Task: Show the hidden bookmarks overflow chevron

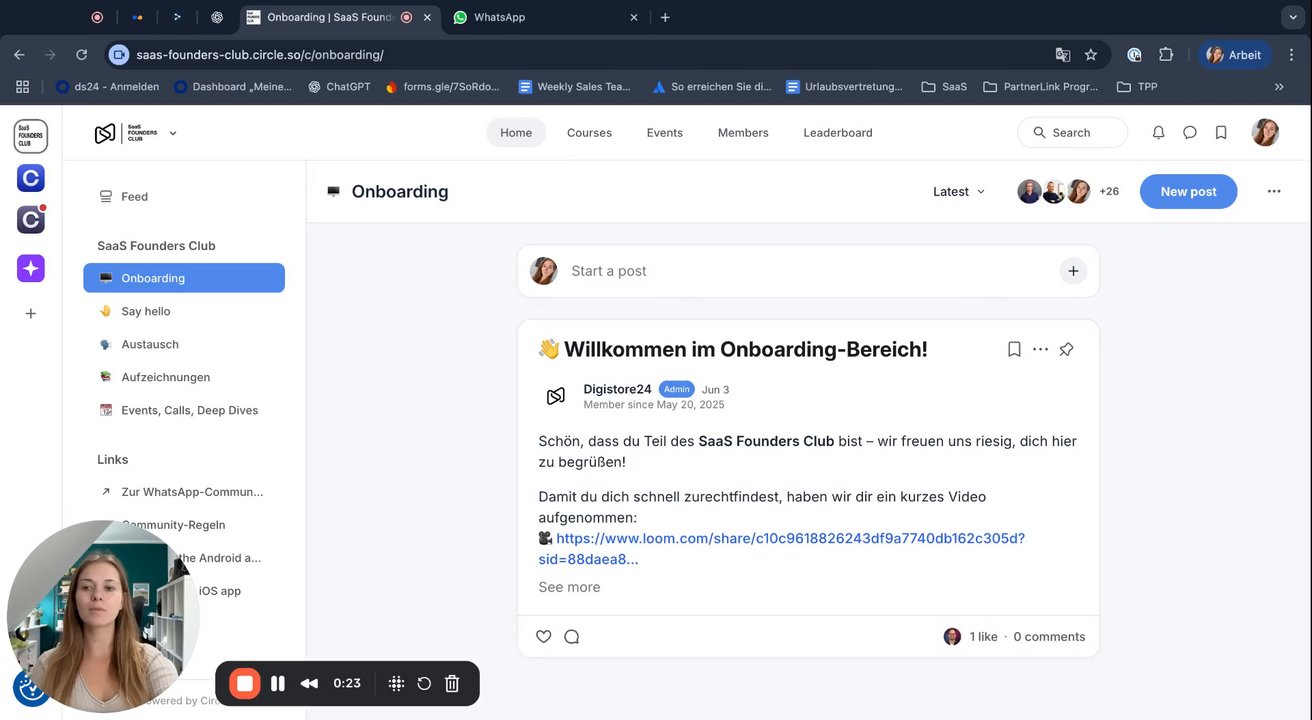Action: pos(1279,87)
